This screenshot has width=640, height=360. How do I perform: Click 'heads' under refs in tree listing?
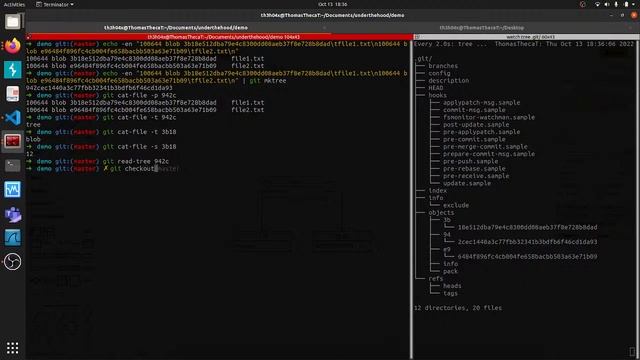pyautogui.click(x=452, y=286)
